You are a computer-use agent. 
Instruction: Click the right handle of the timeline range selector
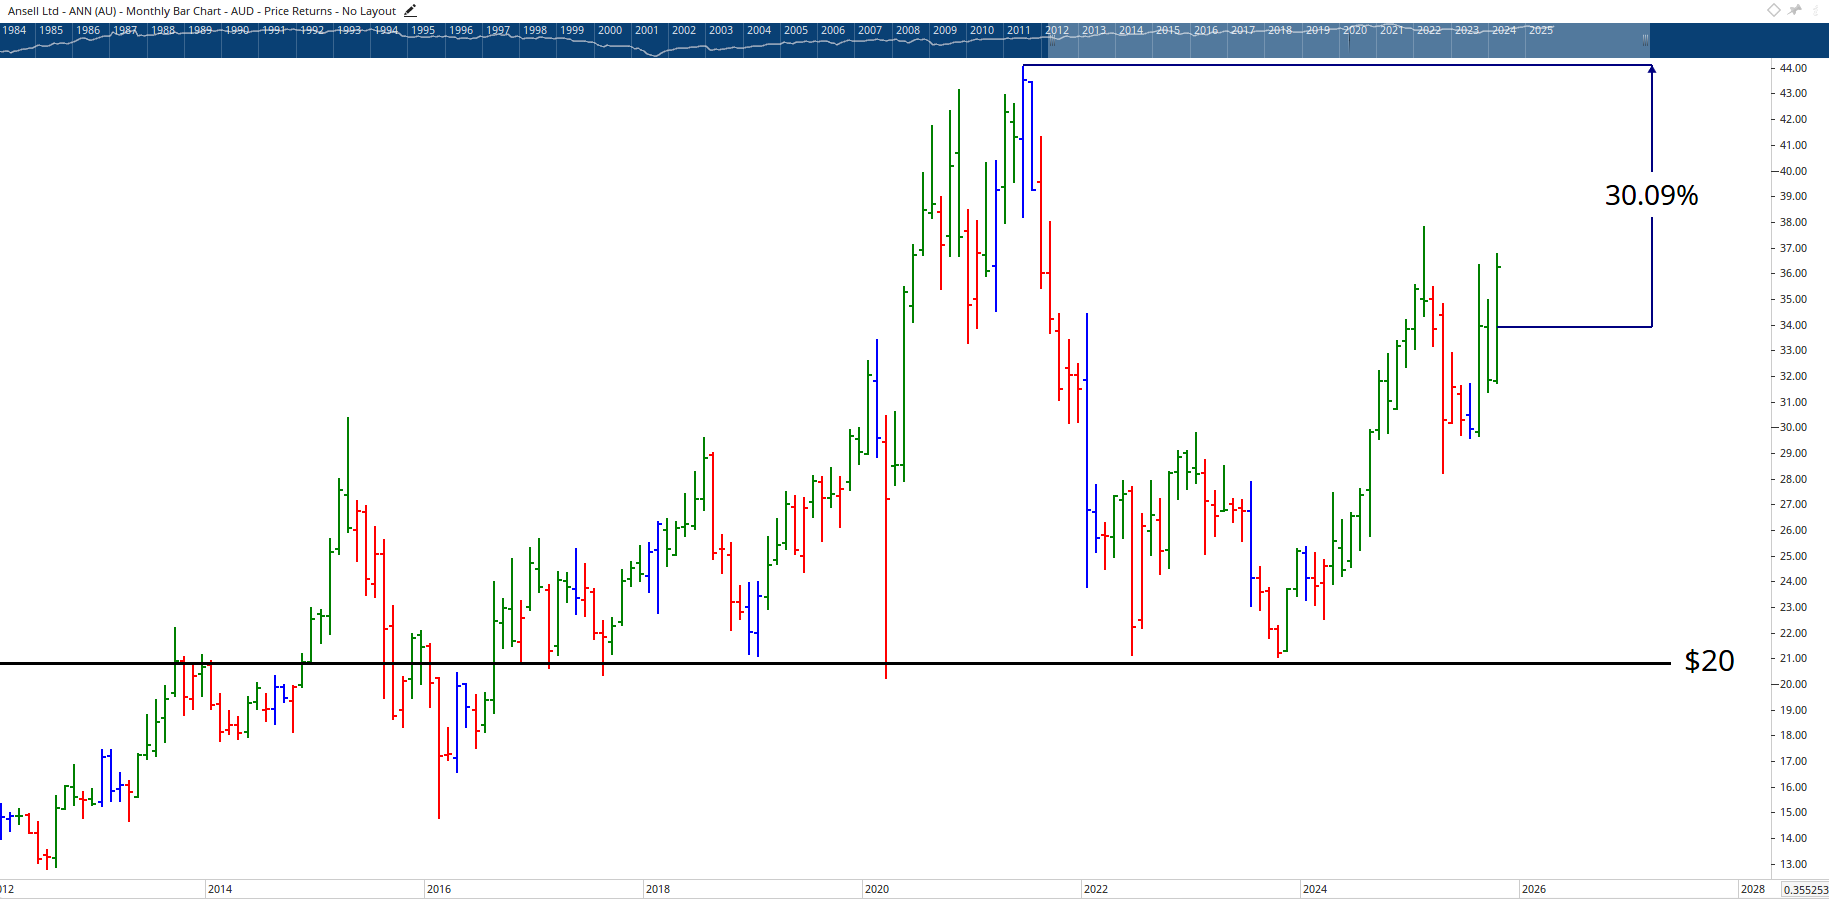click(1645, 40)
